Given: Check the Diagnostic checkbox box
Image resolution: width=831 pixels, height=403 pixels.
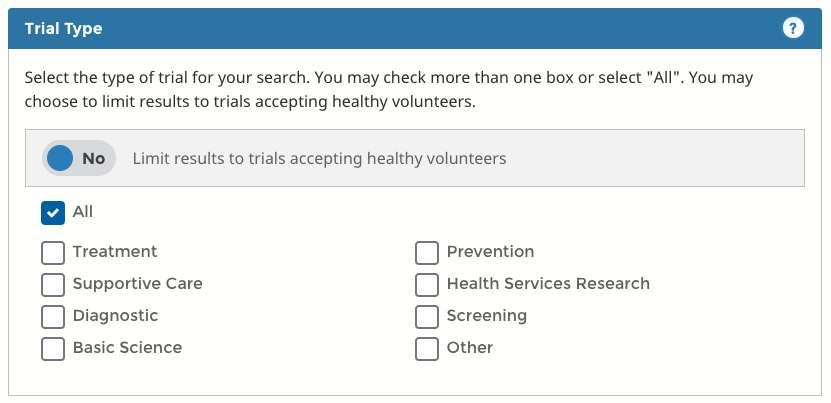Looking at the screenshot, I should 53,316.
